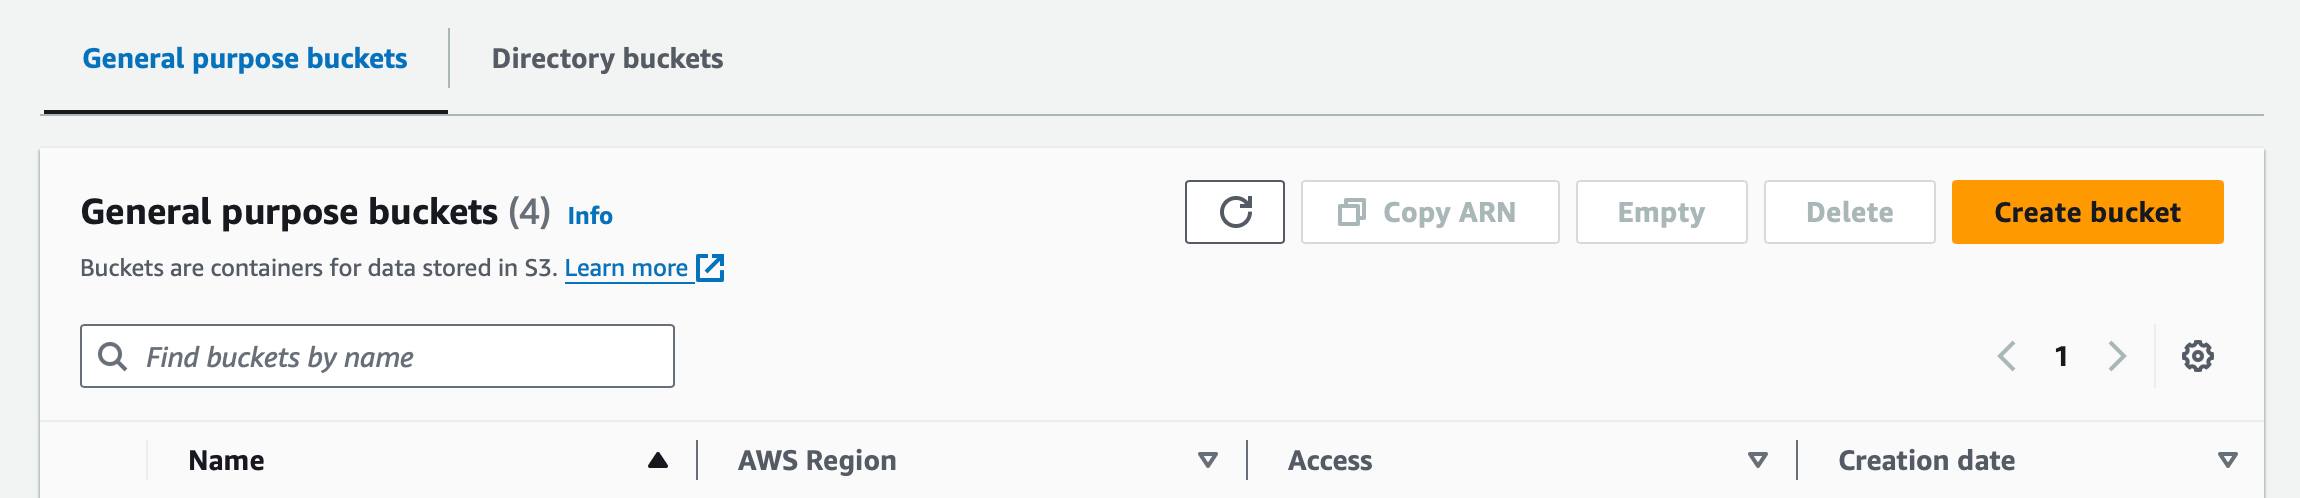Viewport: 2300px width, 498px height.
Task: Focus the Find buckets by name field
Action: click(x=377, y=356)
